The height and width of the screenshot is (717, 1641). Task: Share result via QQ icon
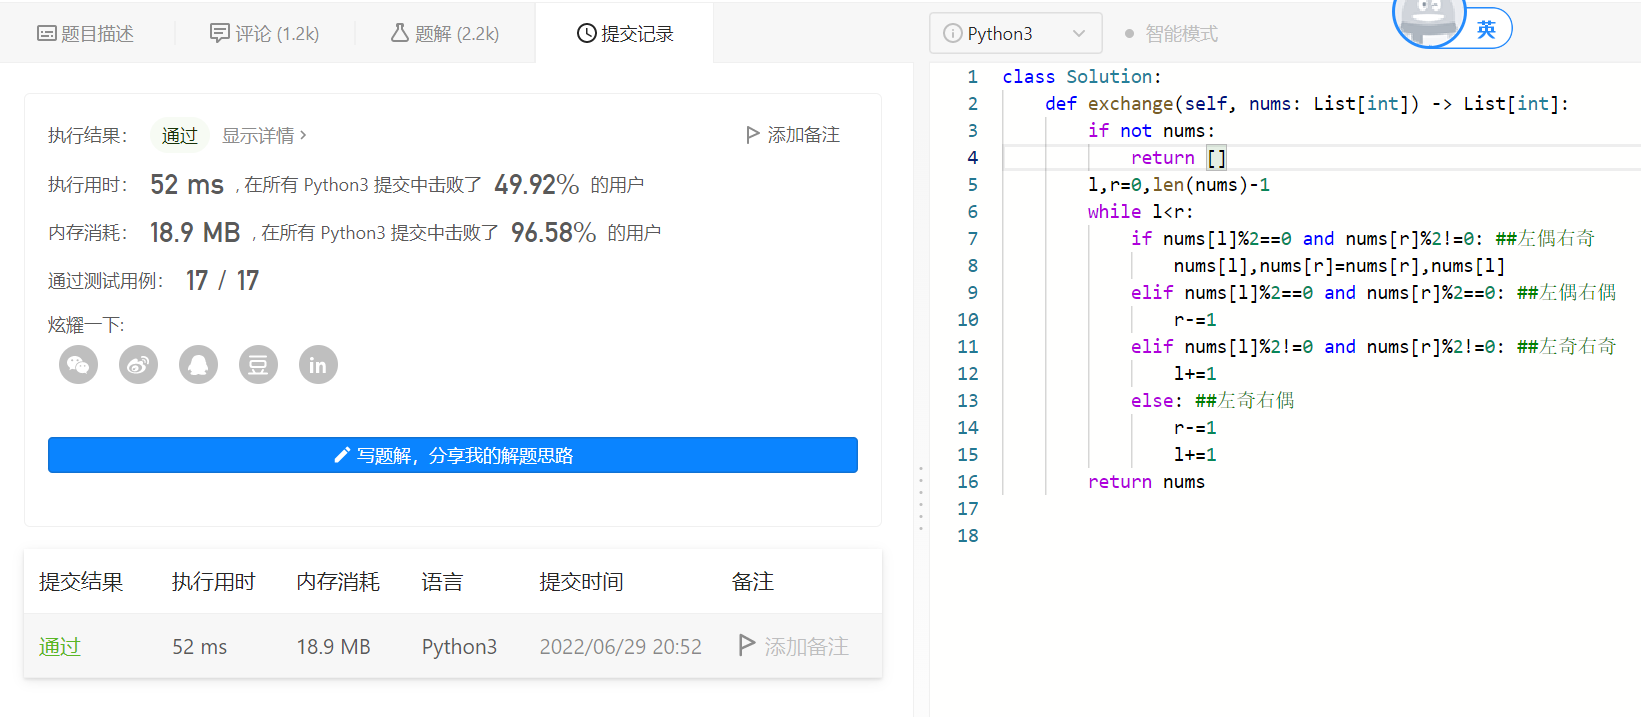click(199, 365)
